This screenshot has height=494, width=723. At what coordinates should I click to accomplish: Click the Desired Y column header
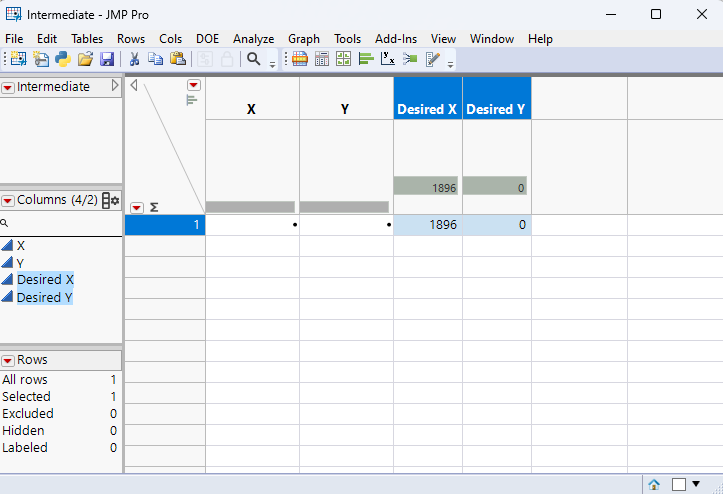497,98
